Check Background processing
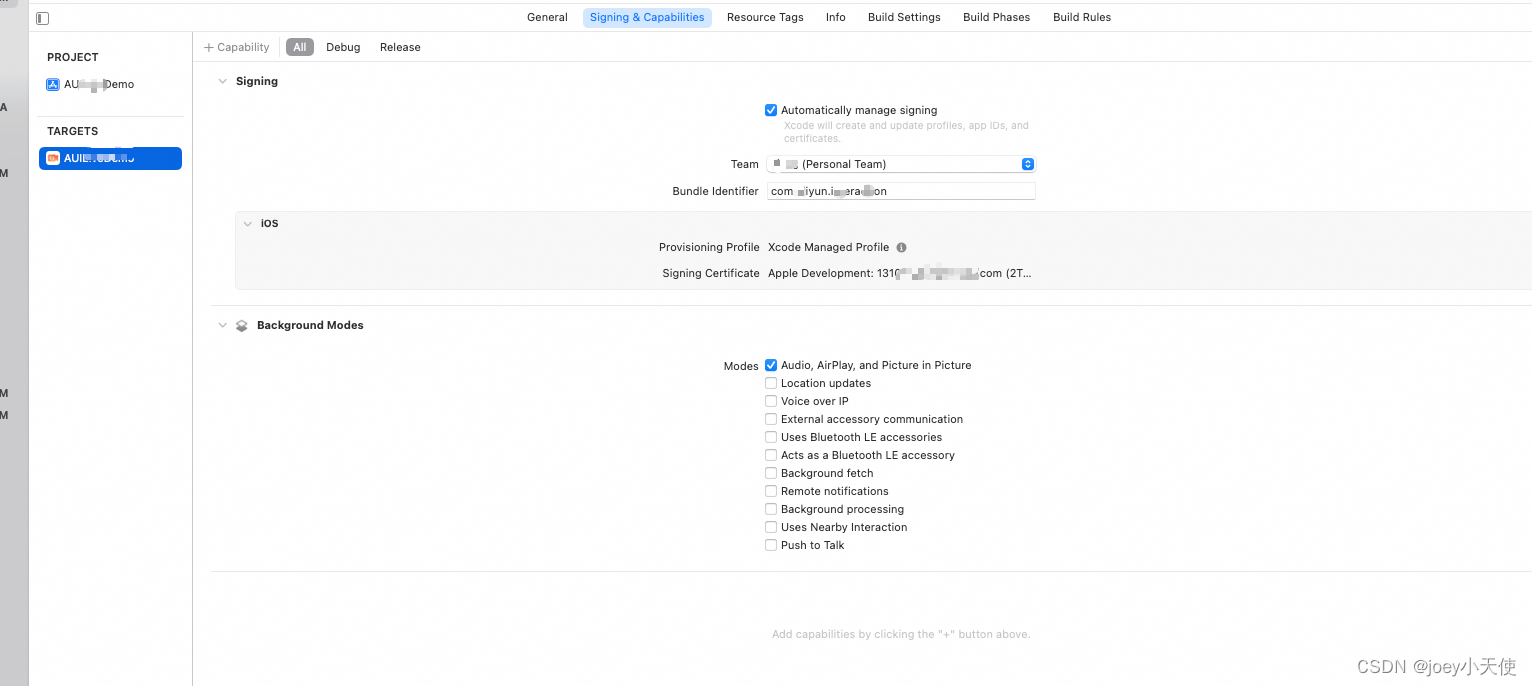Image resolution: width=1532 pixels, height=686 pixels. coord(771,509)
